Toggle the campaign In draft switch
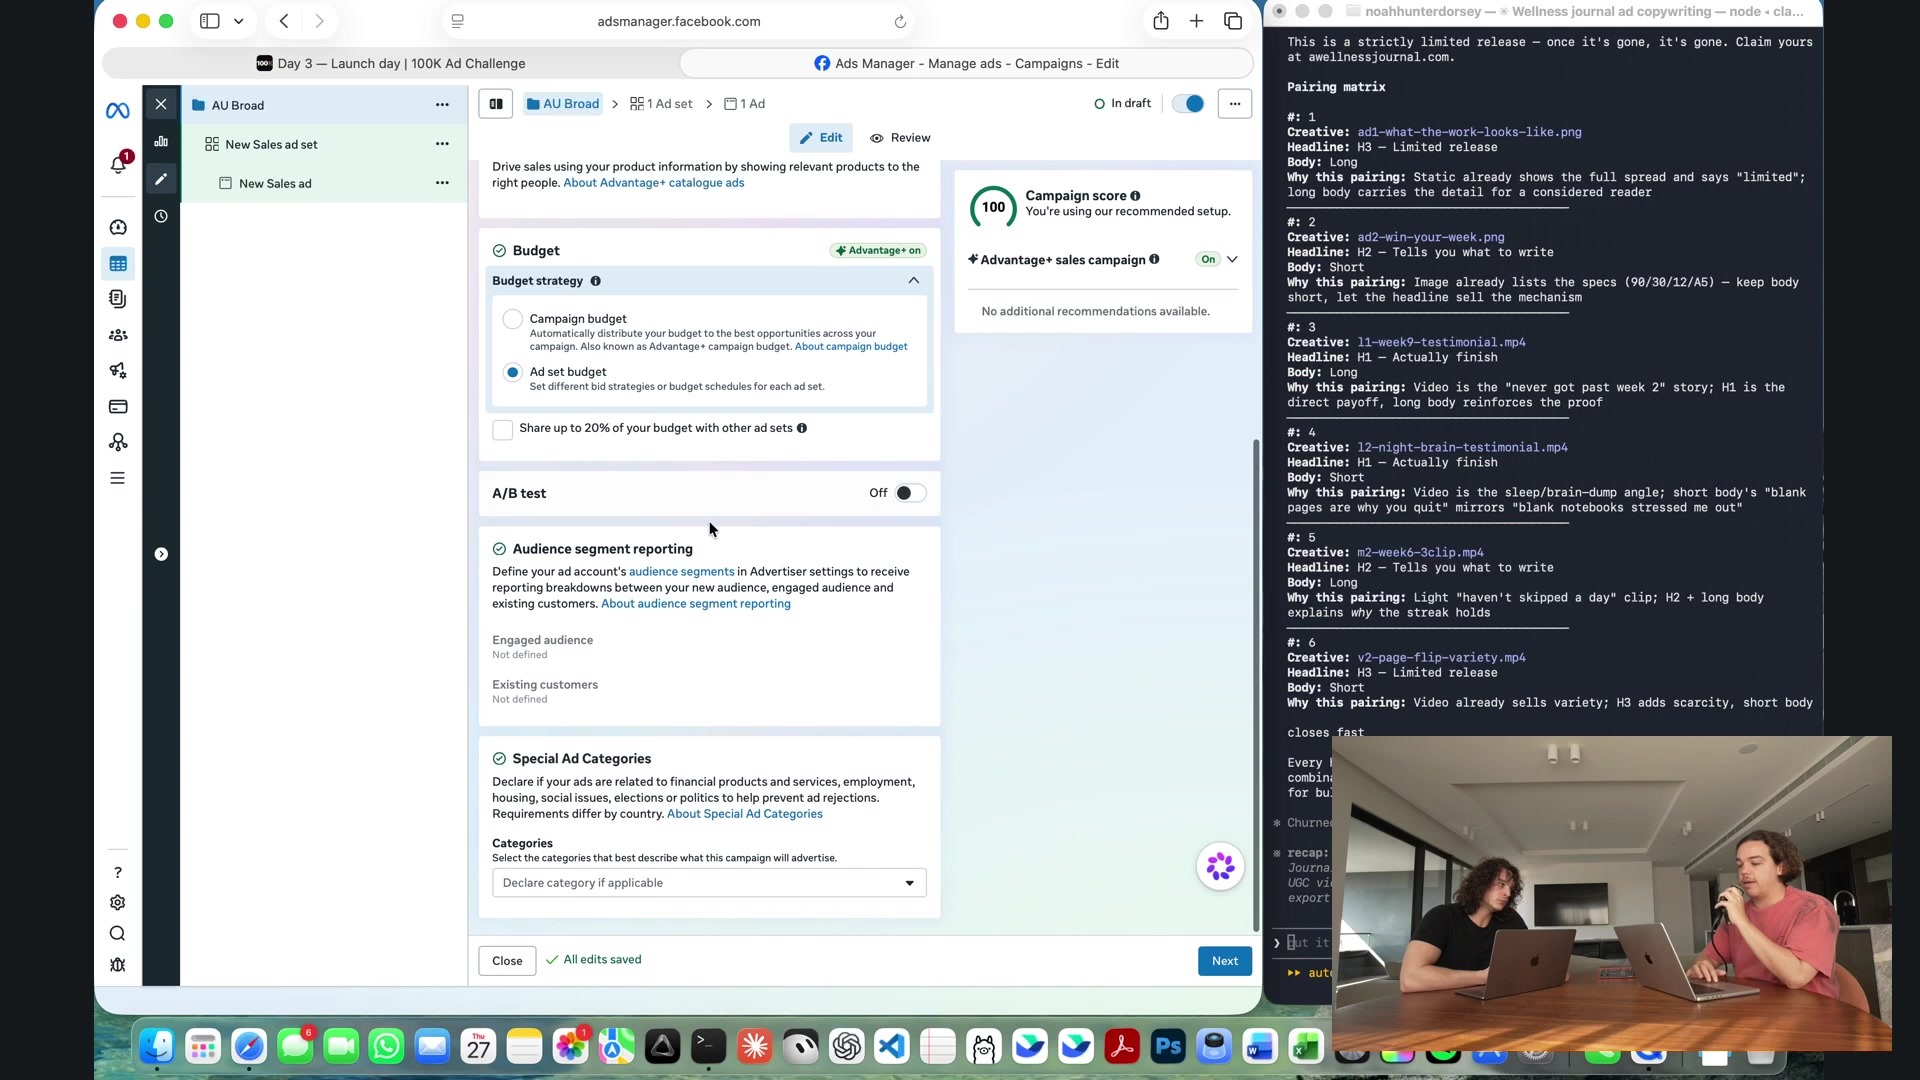1920x1080 pixels. 1188,104
